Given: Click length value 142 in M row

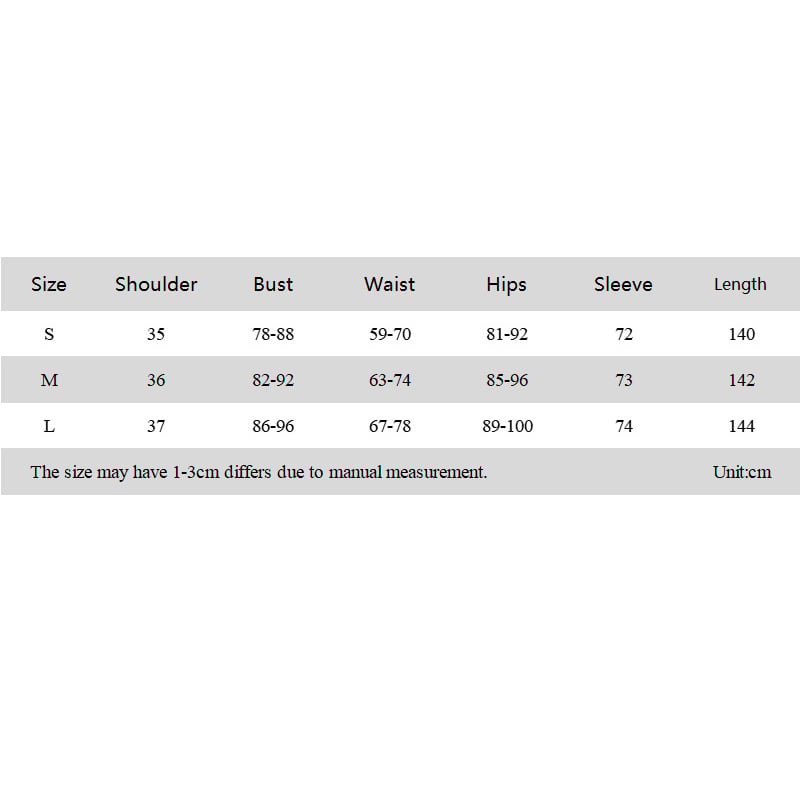Looking at the screenshot, I should click(x=741, y=380).
